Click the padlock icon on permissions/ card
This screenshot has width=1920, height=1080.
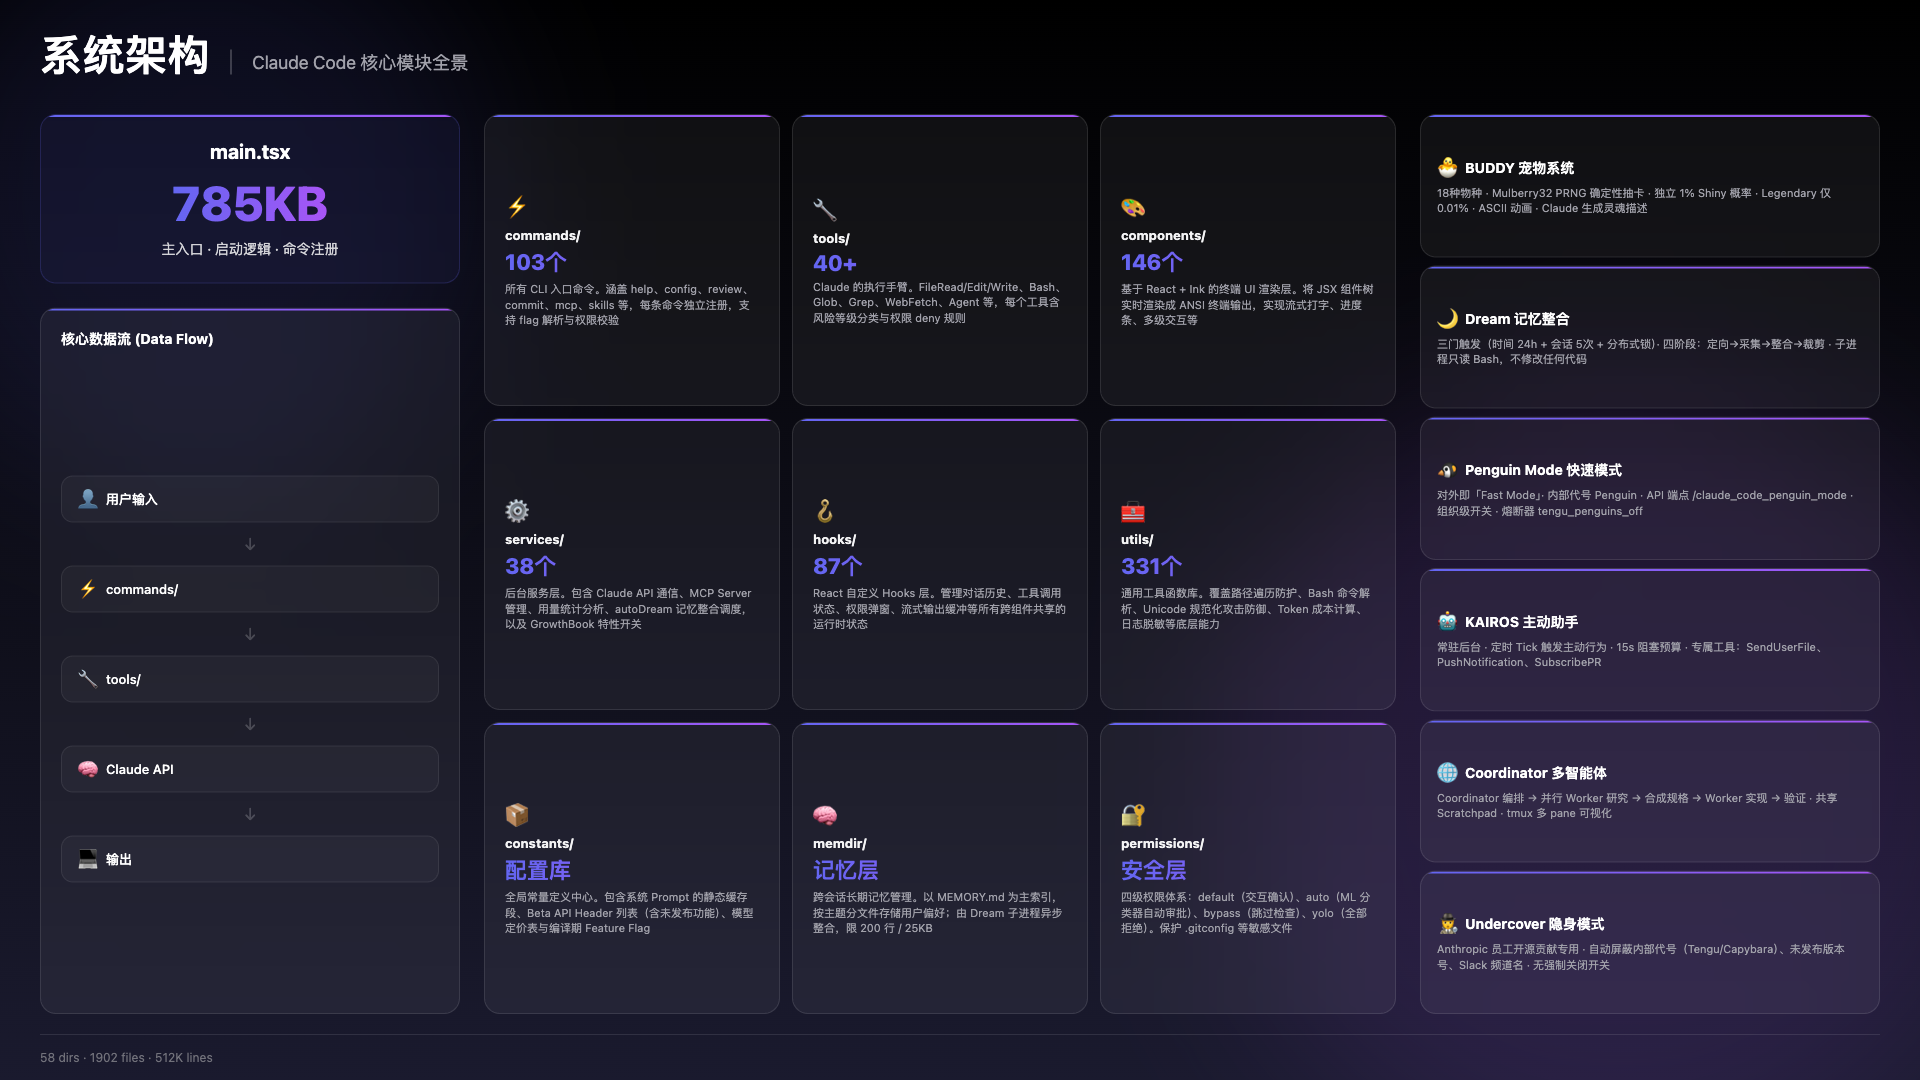tap(1132, 815)
